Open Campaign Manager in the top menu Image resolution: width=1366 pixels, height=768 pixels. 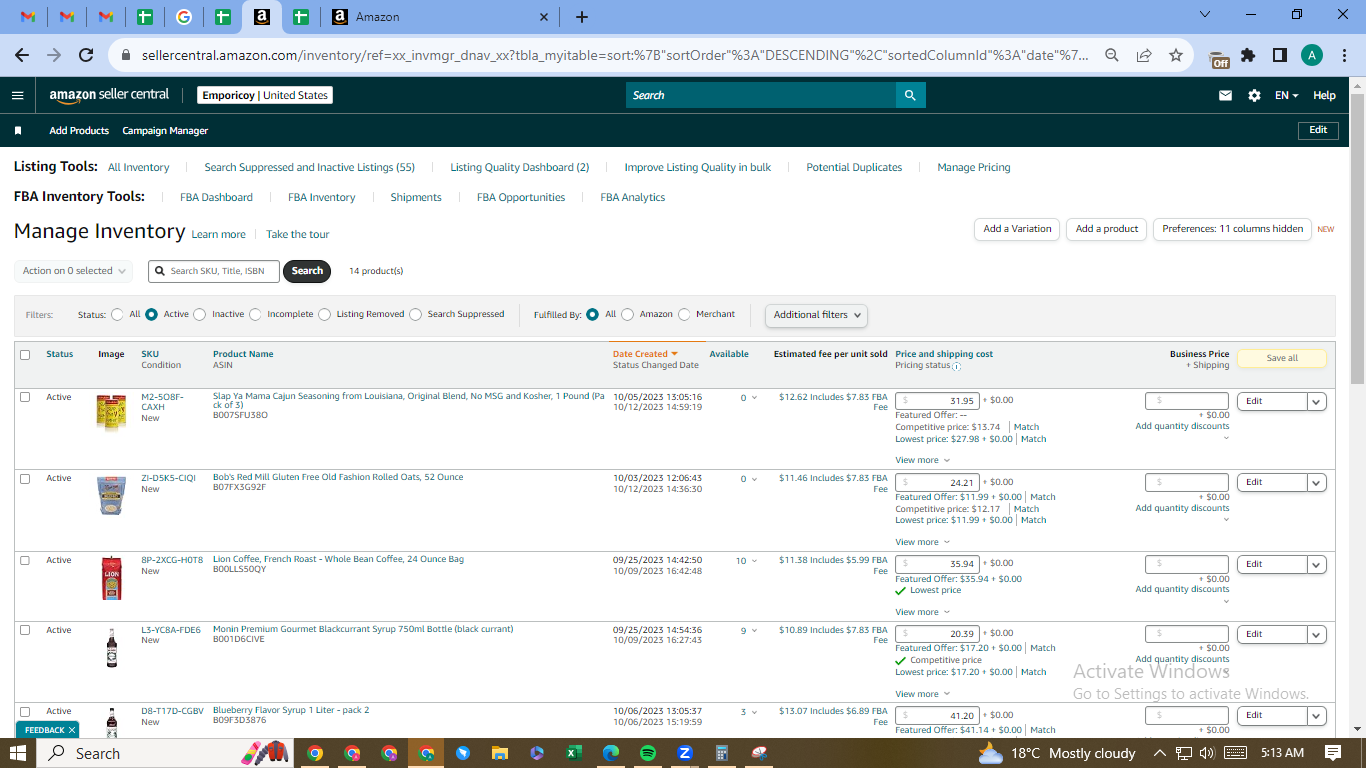(x=165, y=130)
